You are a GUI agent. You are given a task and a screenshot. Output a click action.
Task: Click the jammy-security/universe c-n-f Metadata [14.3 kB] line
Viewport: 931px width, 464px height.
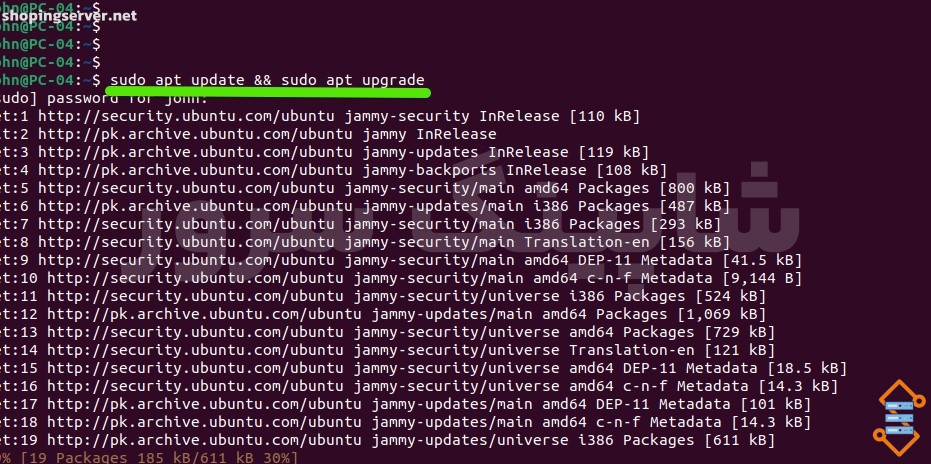click(419, 386)
